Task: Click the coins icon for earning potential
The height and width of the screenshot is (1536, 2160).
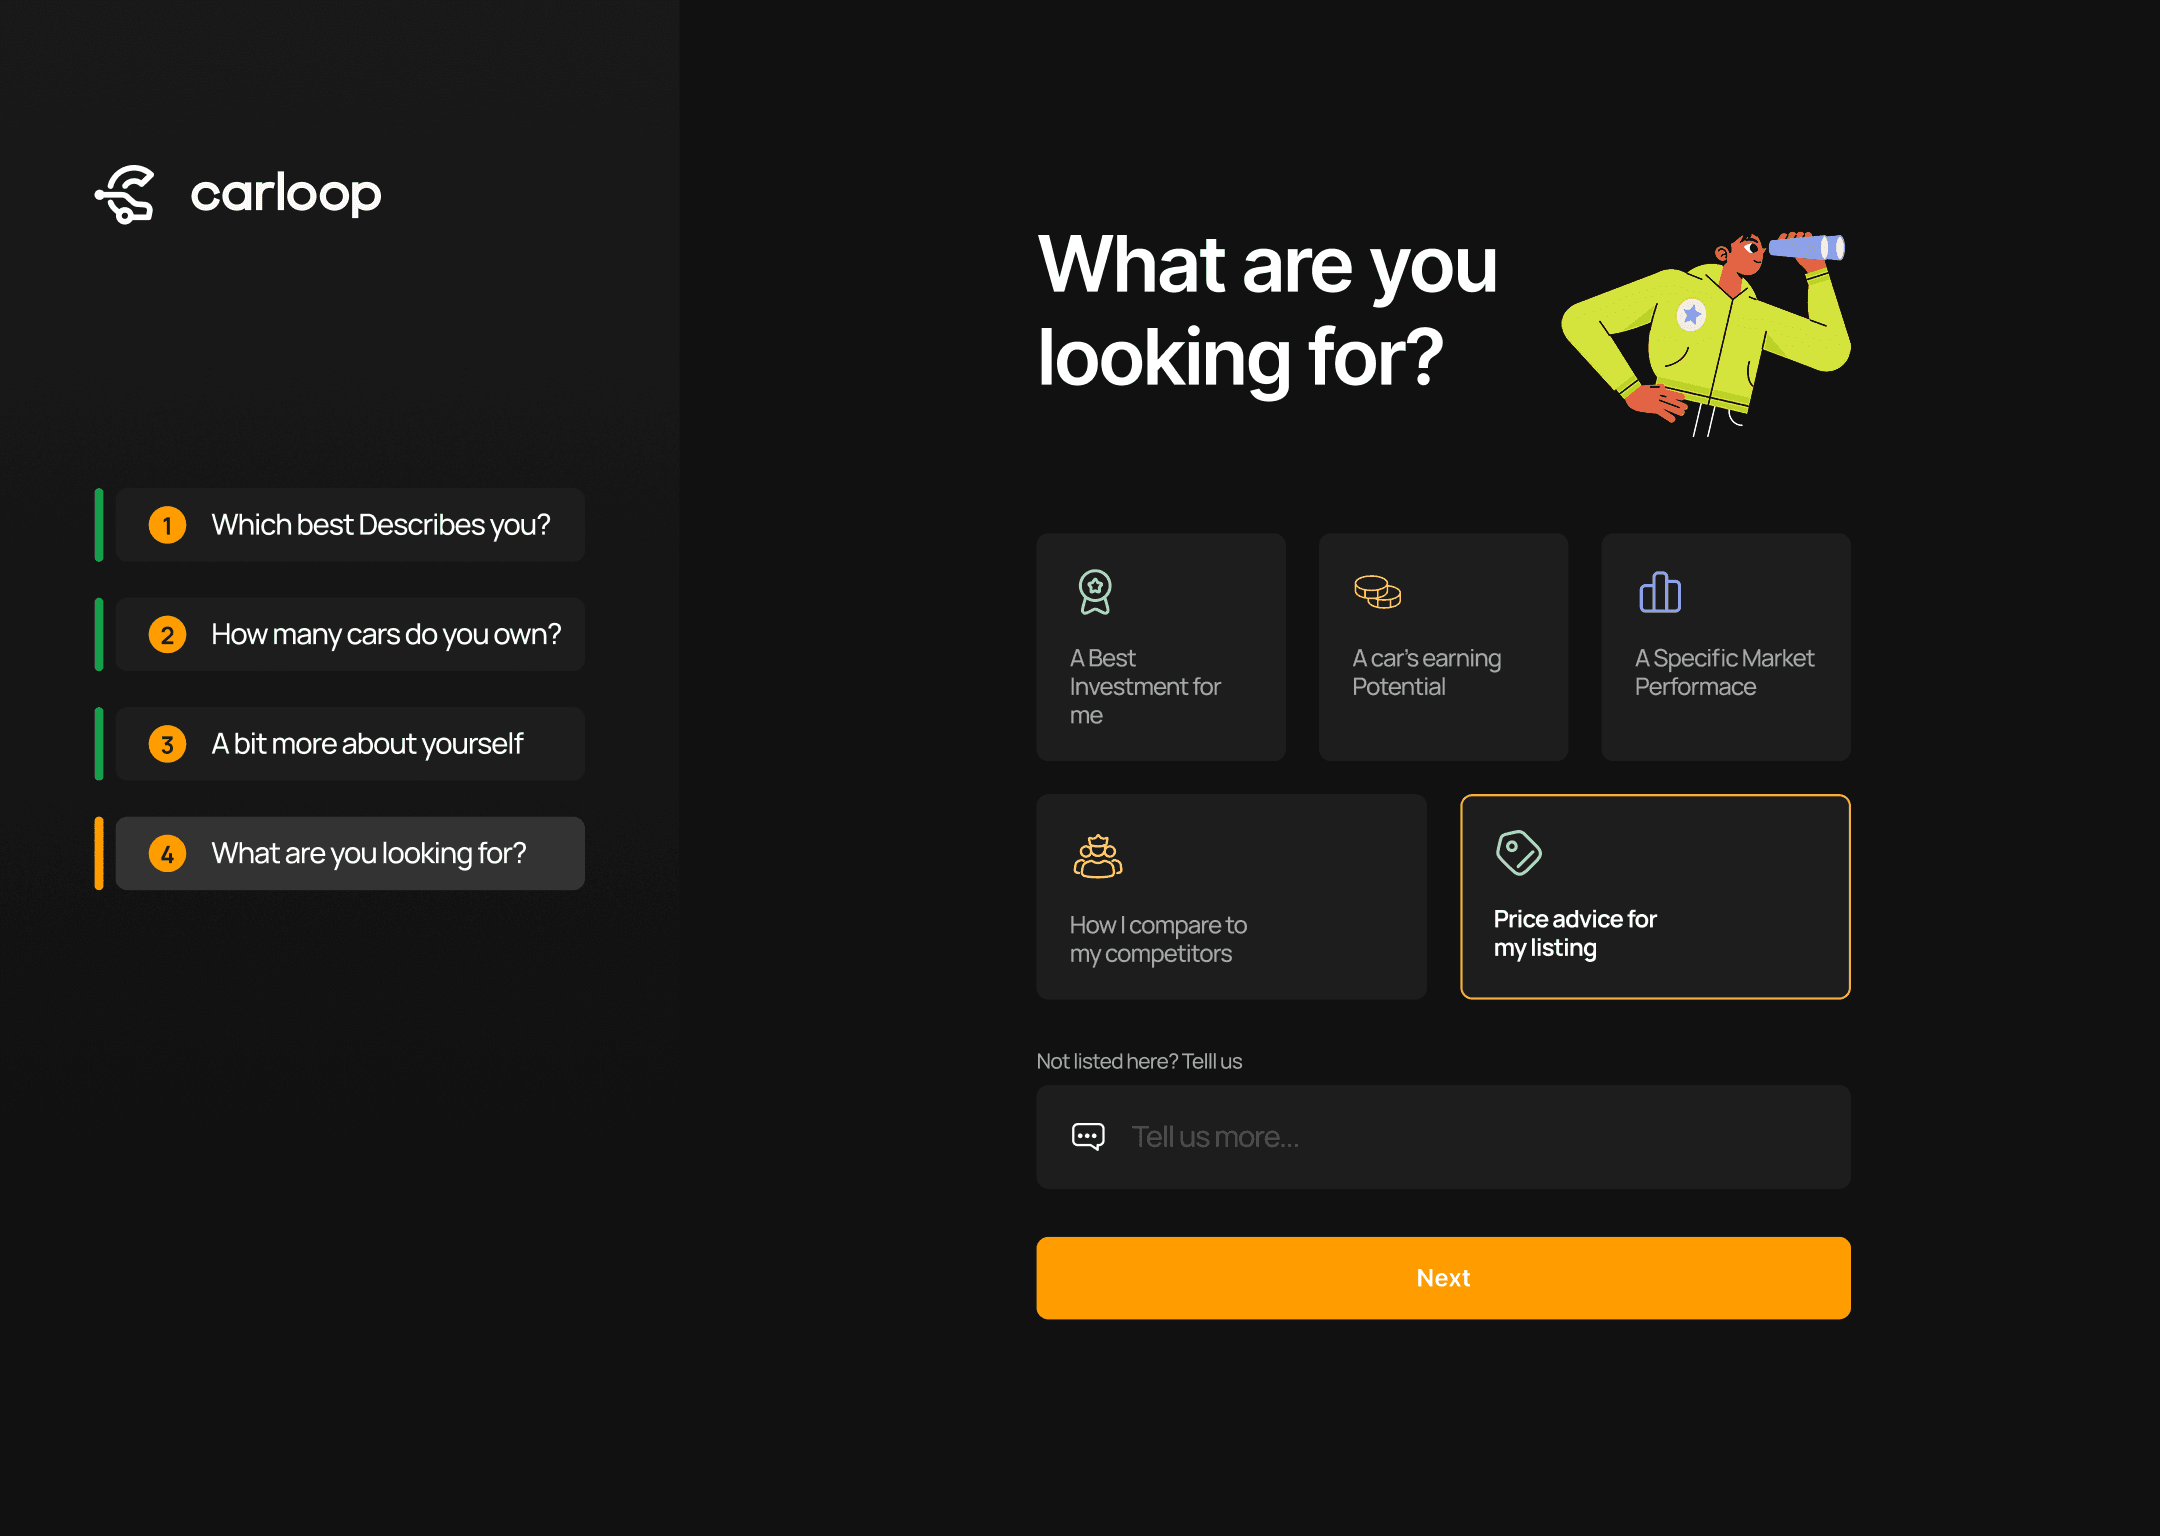Action: pos(1377,592)
